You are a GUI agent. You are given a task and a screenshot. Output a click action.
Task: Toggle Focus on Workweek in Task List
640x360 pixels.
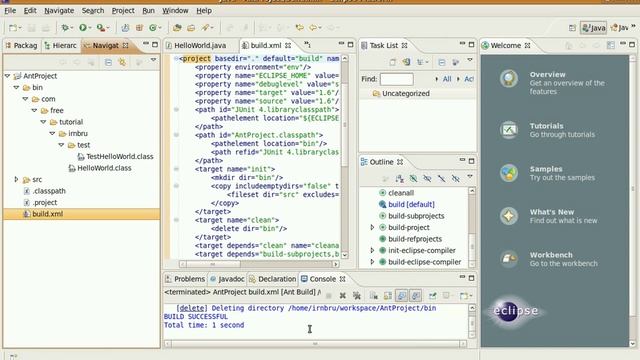tap(456, 62)
